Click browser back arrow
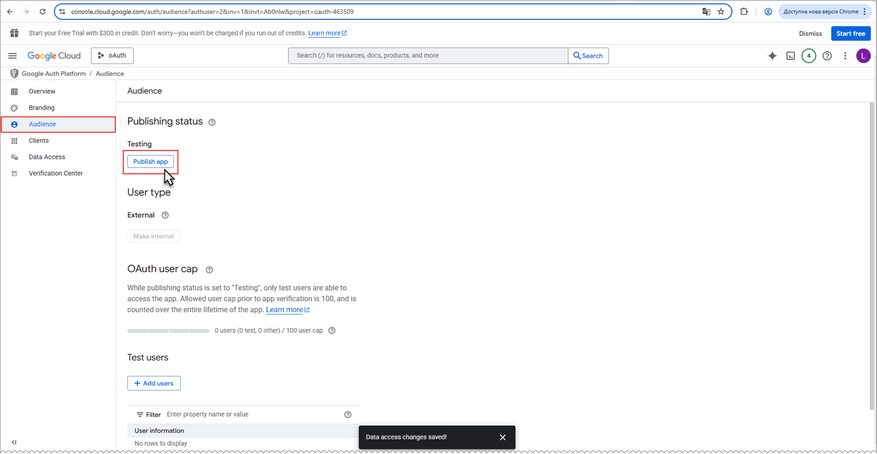Image resolution: width=877 pixels, height=454 pixels. 10,11
